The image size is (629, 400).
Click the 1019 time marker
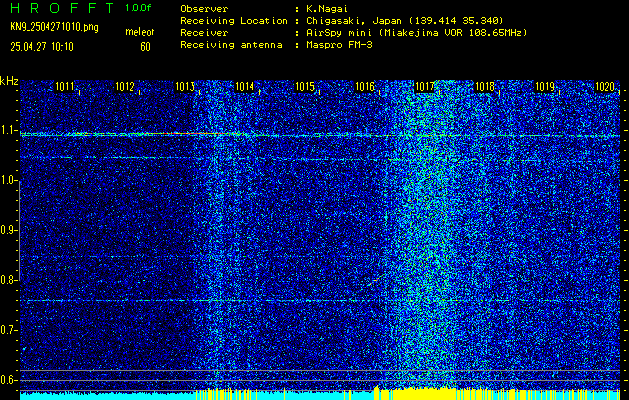(x=545, y=87)
